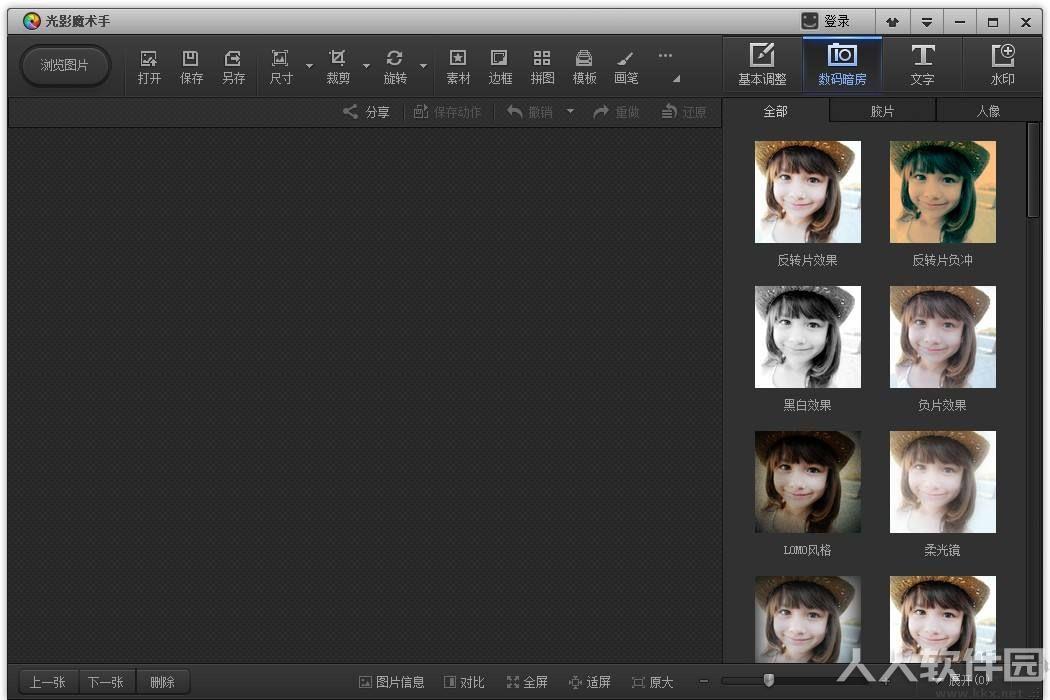Click the Open (打开) image icon

(x=149, y=58)
